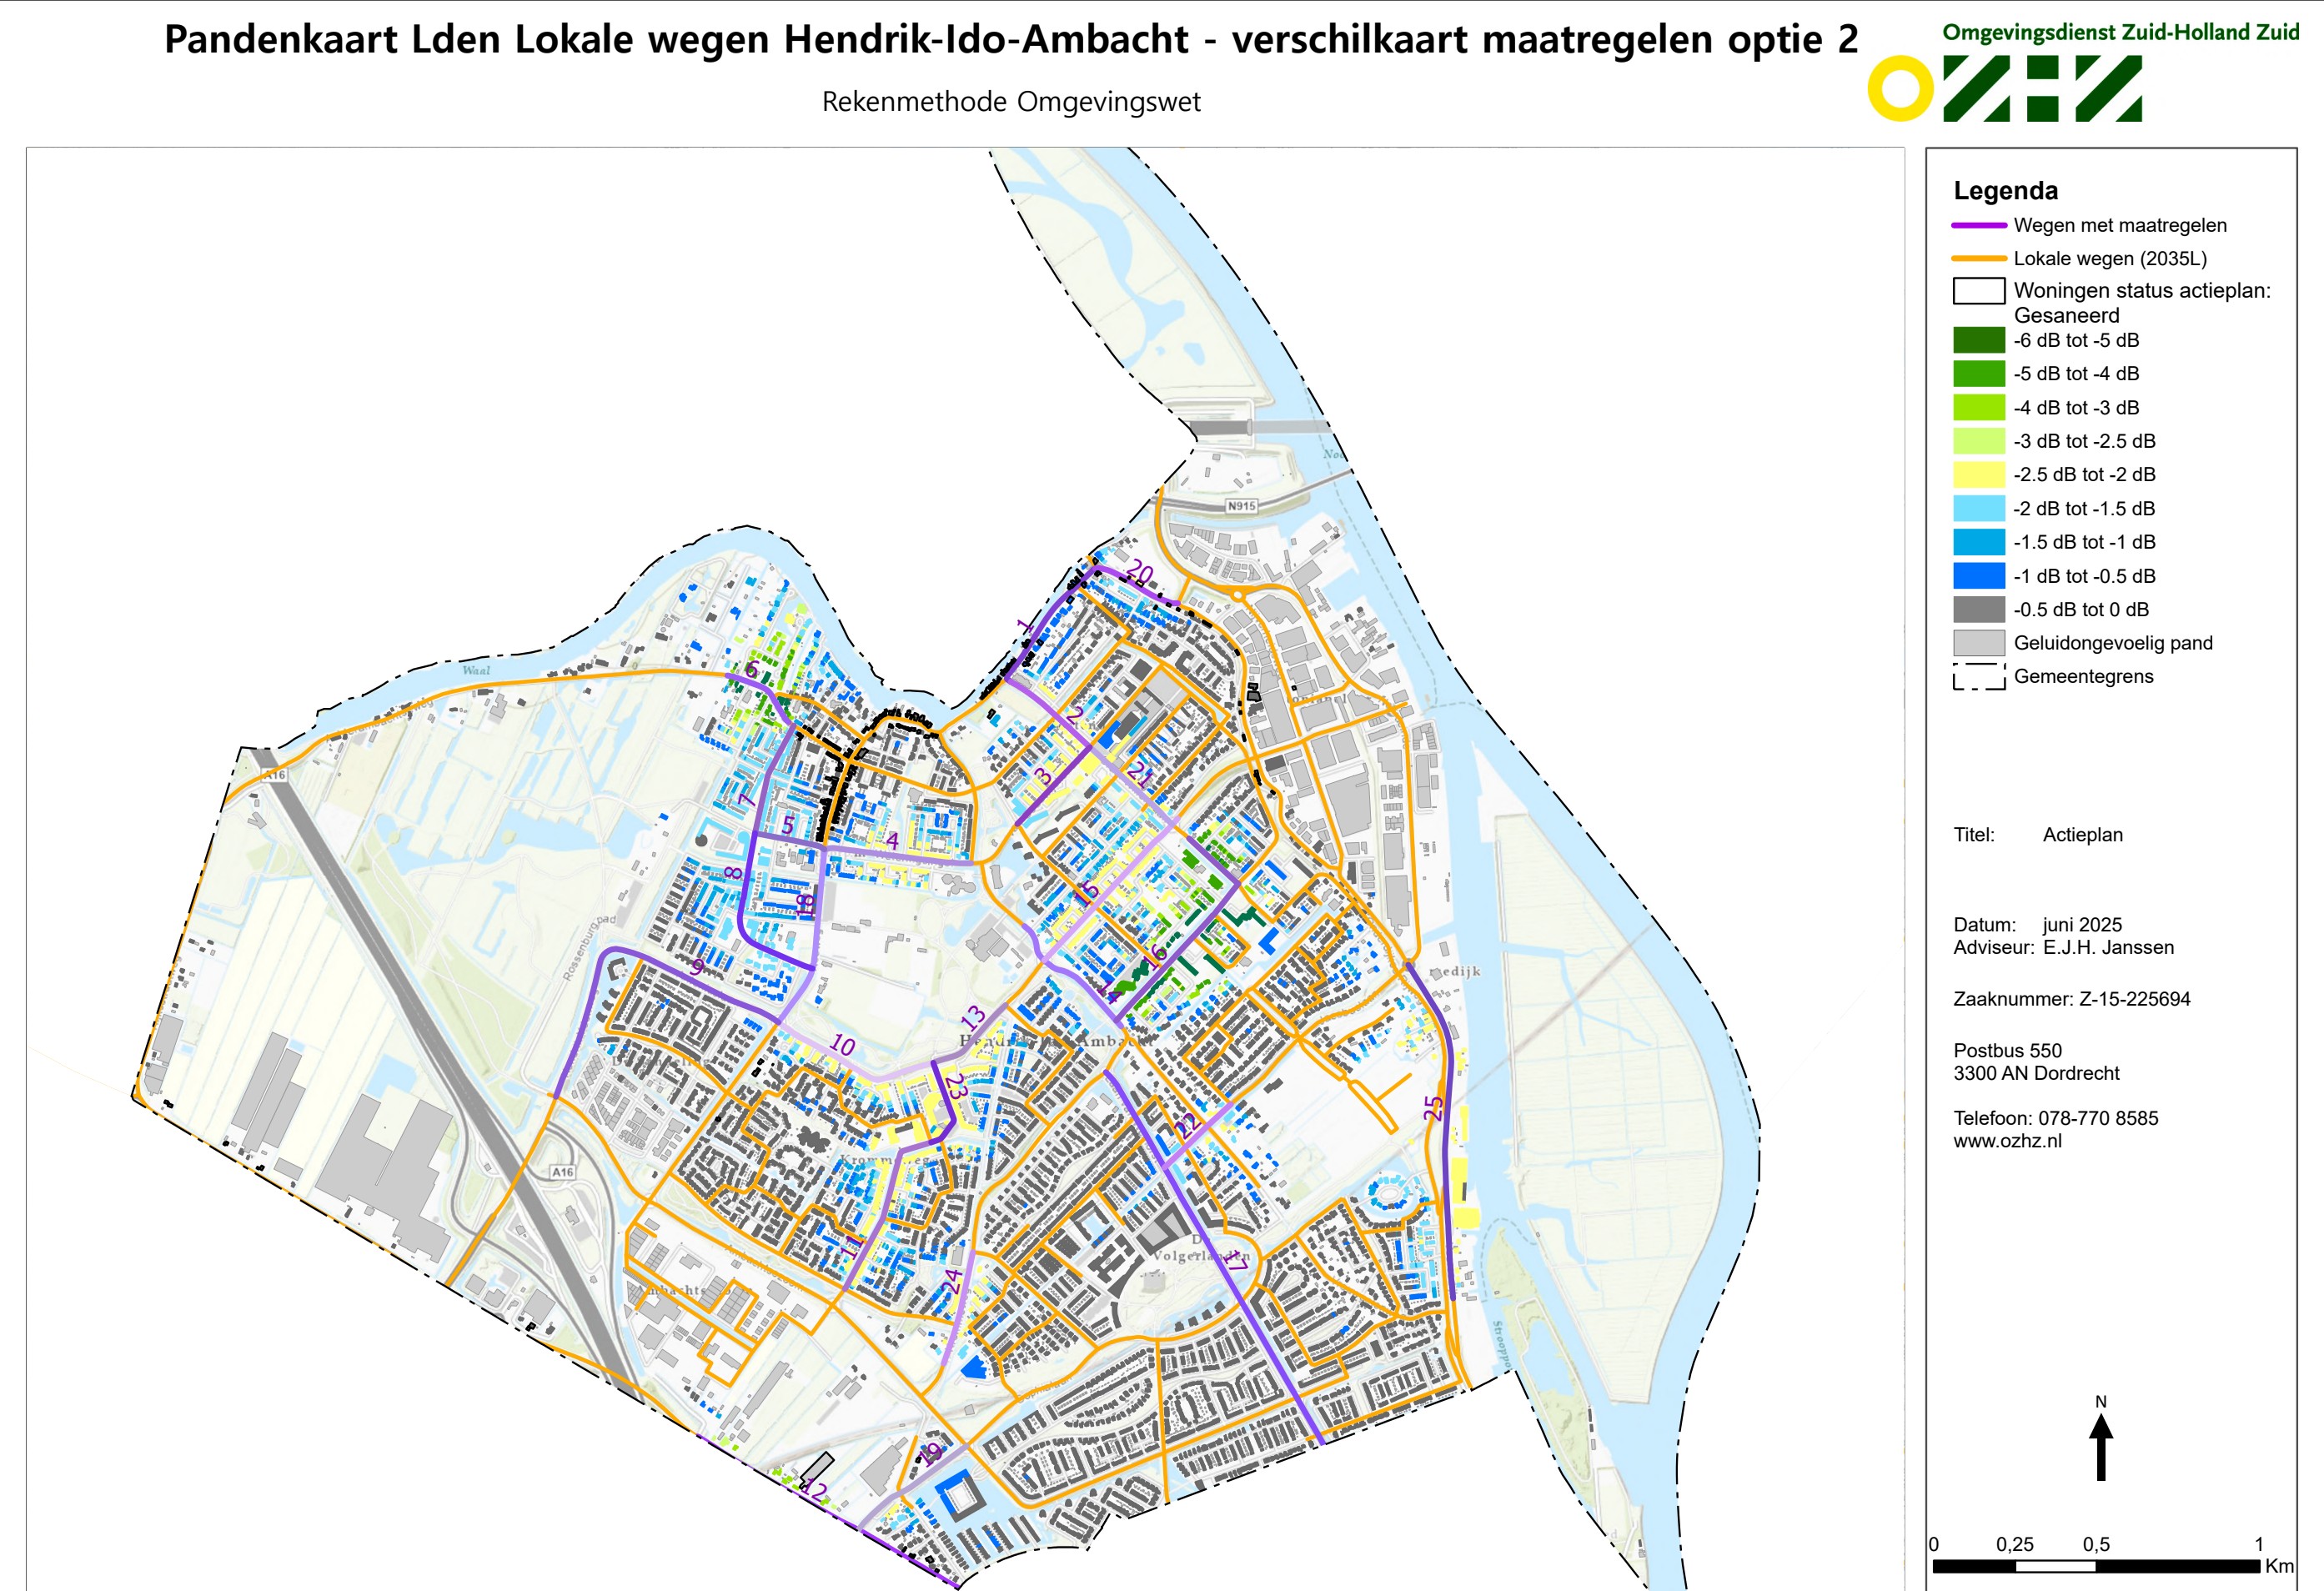Click the N915 road shield label
2324x1591 pixels.
point(1241,506)
